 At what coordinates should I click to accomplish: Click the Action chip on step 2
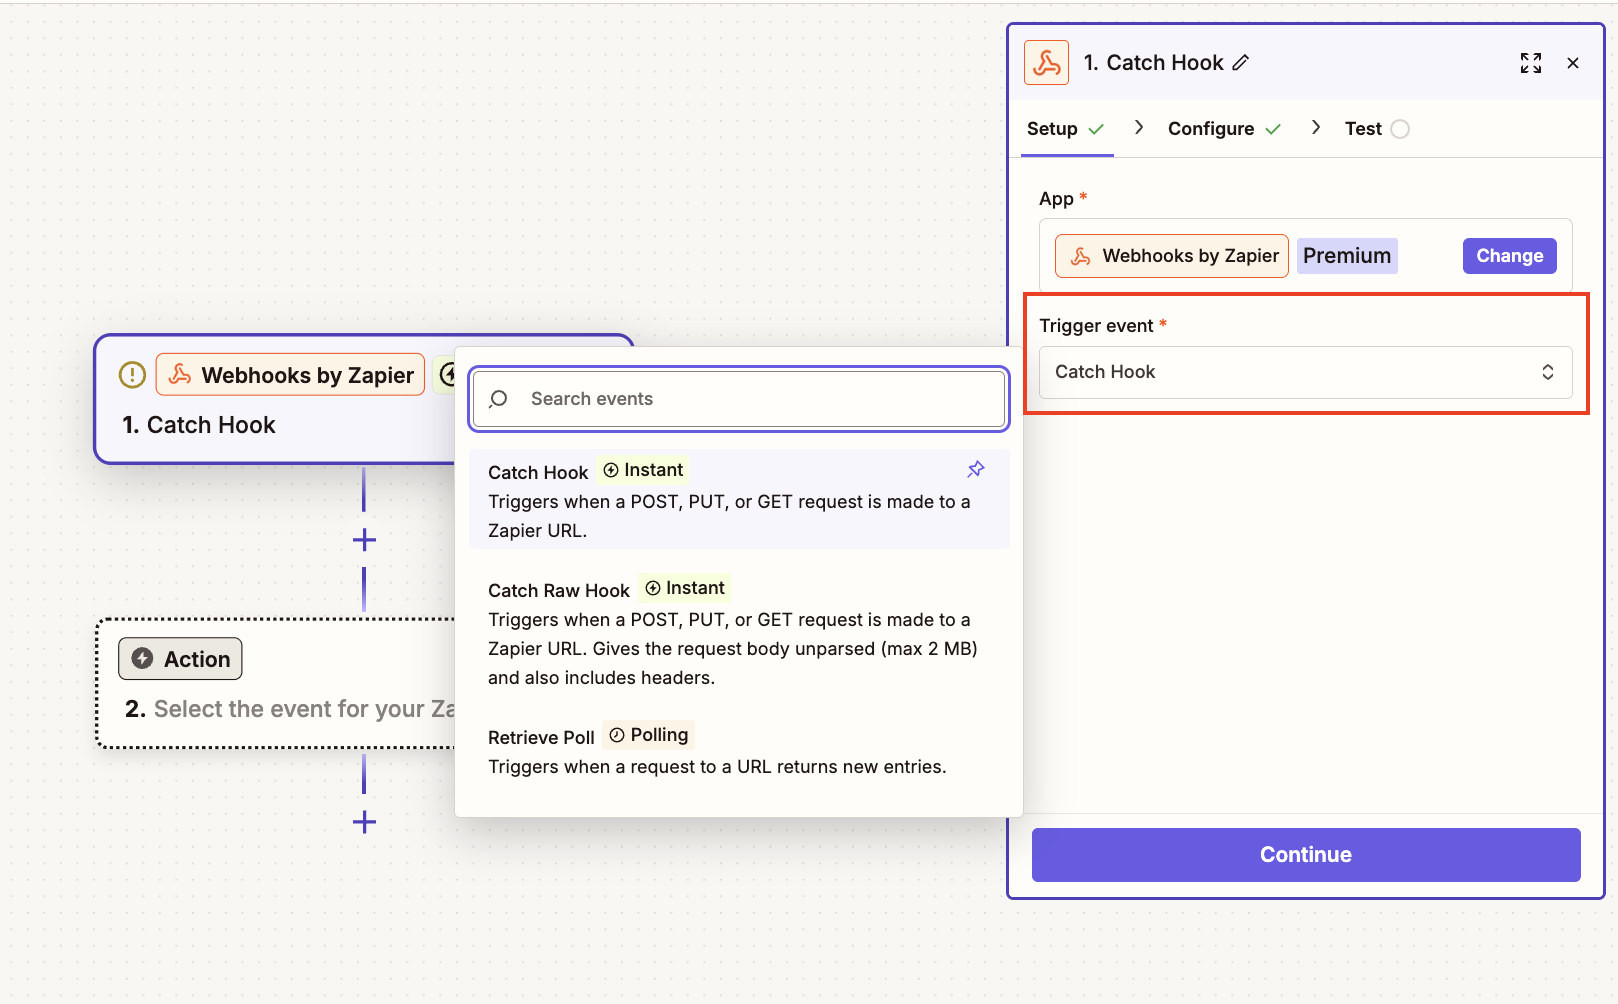[180, 659]
